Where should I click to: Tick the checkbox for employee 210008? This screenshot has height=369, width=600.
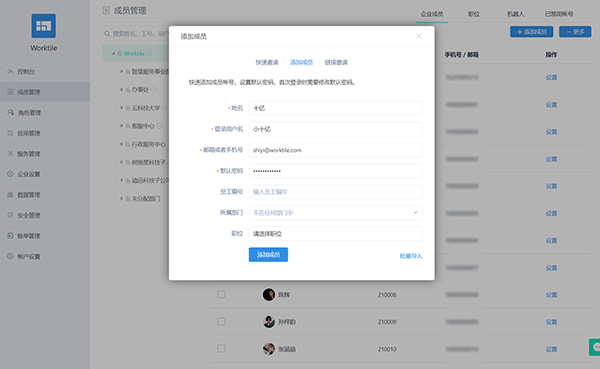pyautogui.click(x=221, y=294)
